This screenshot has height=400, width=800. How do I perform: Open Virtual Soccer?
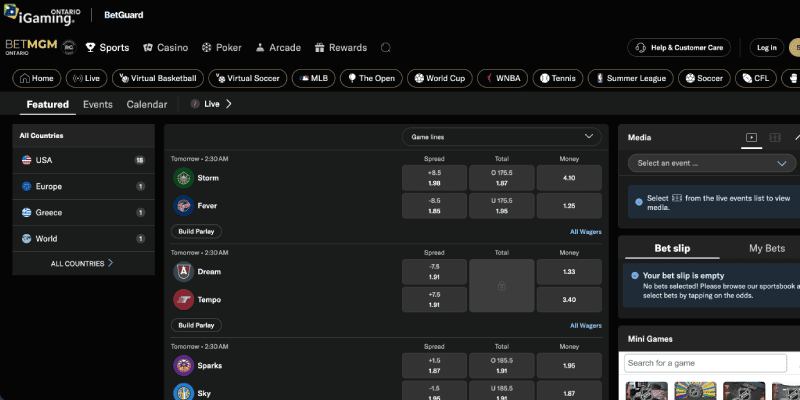(x=247, y=79)
